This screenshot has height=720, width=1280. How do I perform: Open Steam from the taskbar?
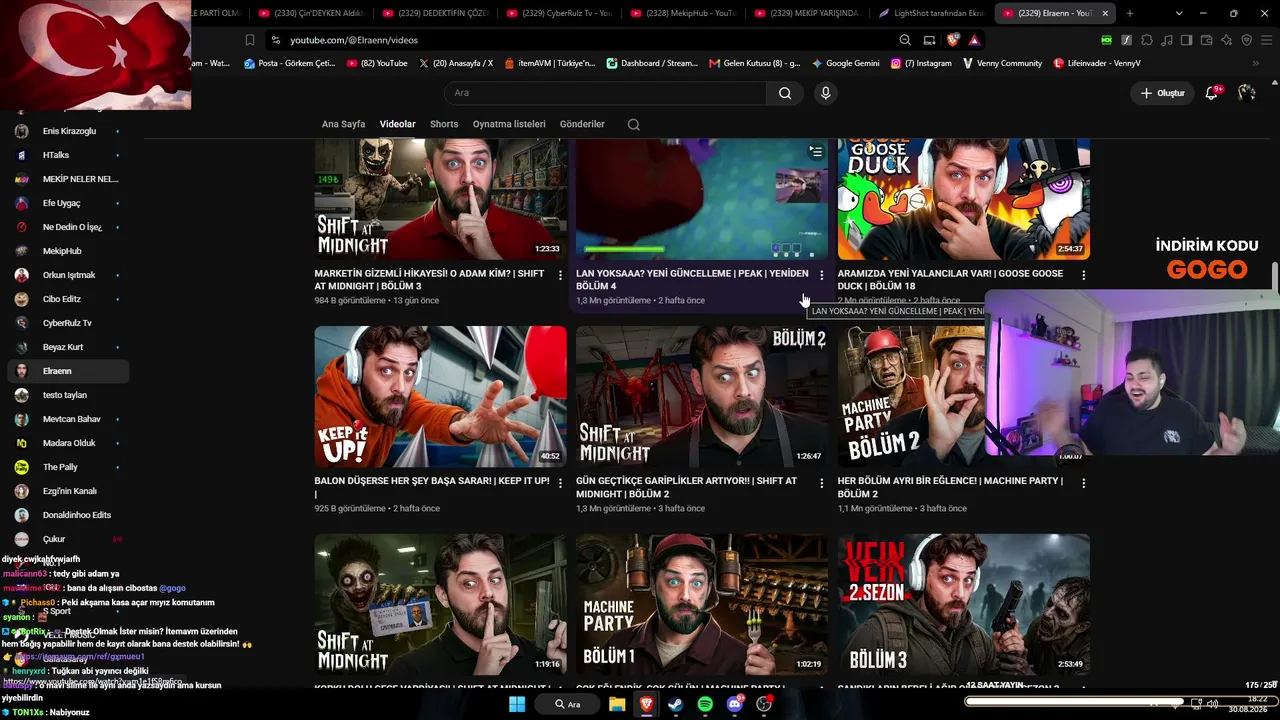(x=676, y=704)
